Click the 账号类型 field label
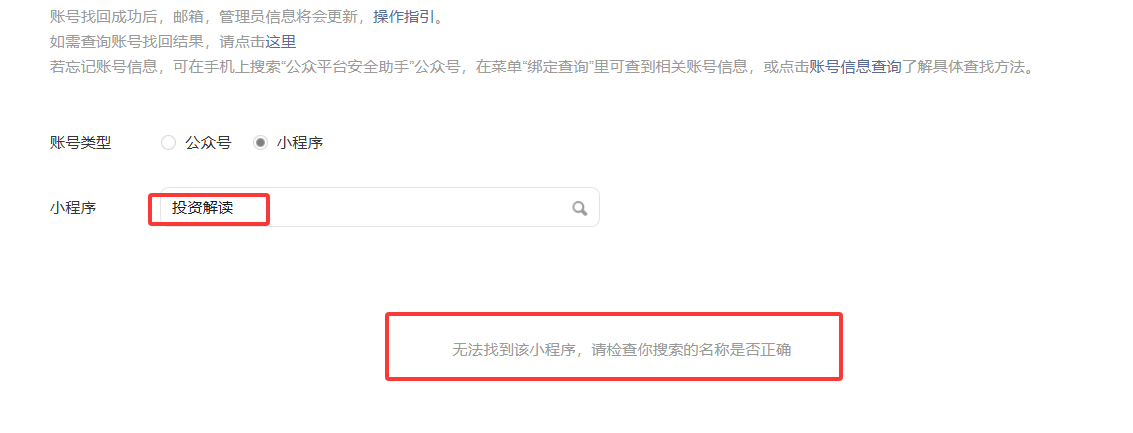1133x433 pixels. (x=81, y=143)
